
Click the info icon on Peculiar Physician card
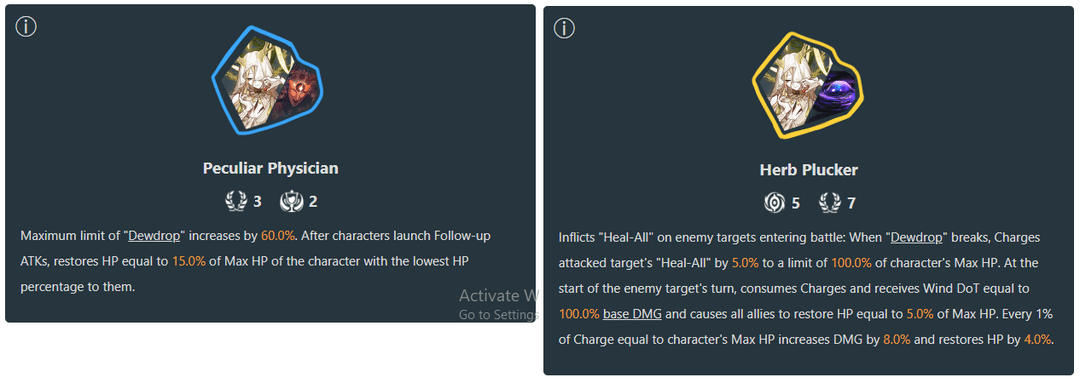pos(25,27)
